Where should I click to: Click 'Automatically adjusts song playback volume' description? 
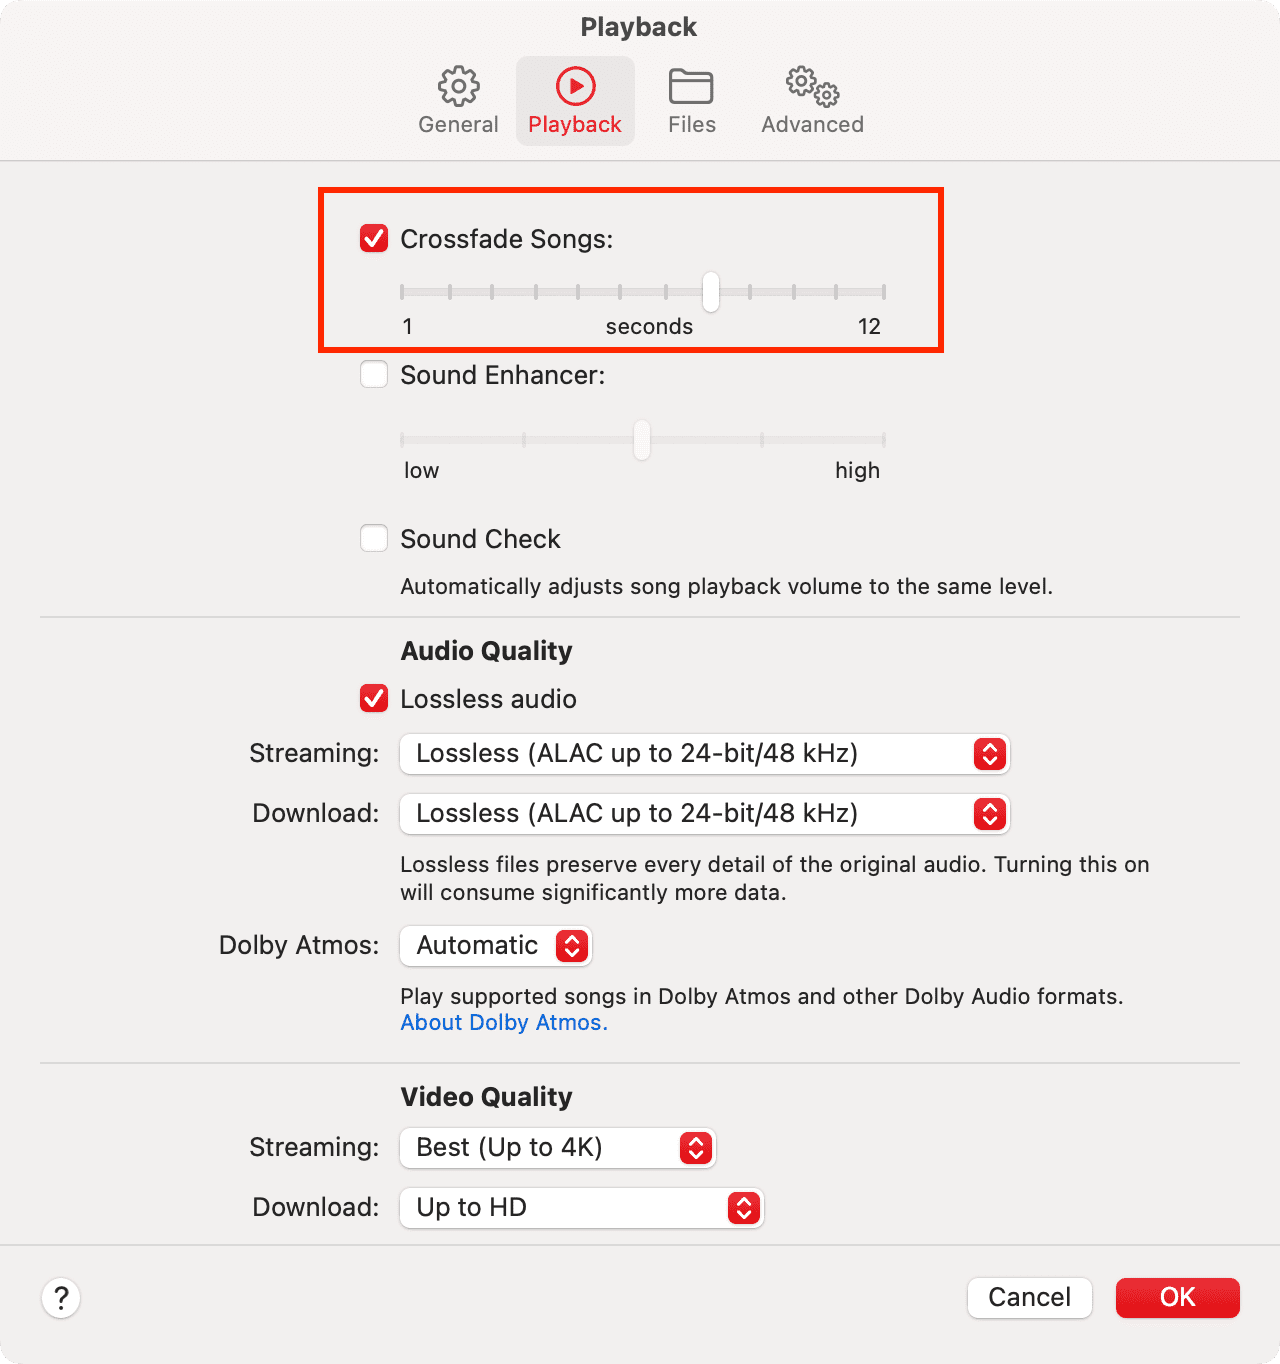coord(727,586)
